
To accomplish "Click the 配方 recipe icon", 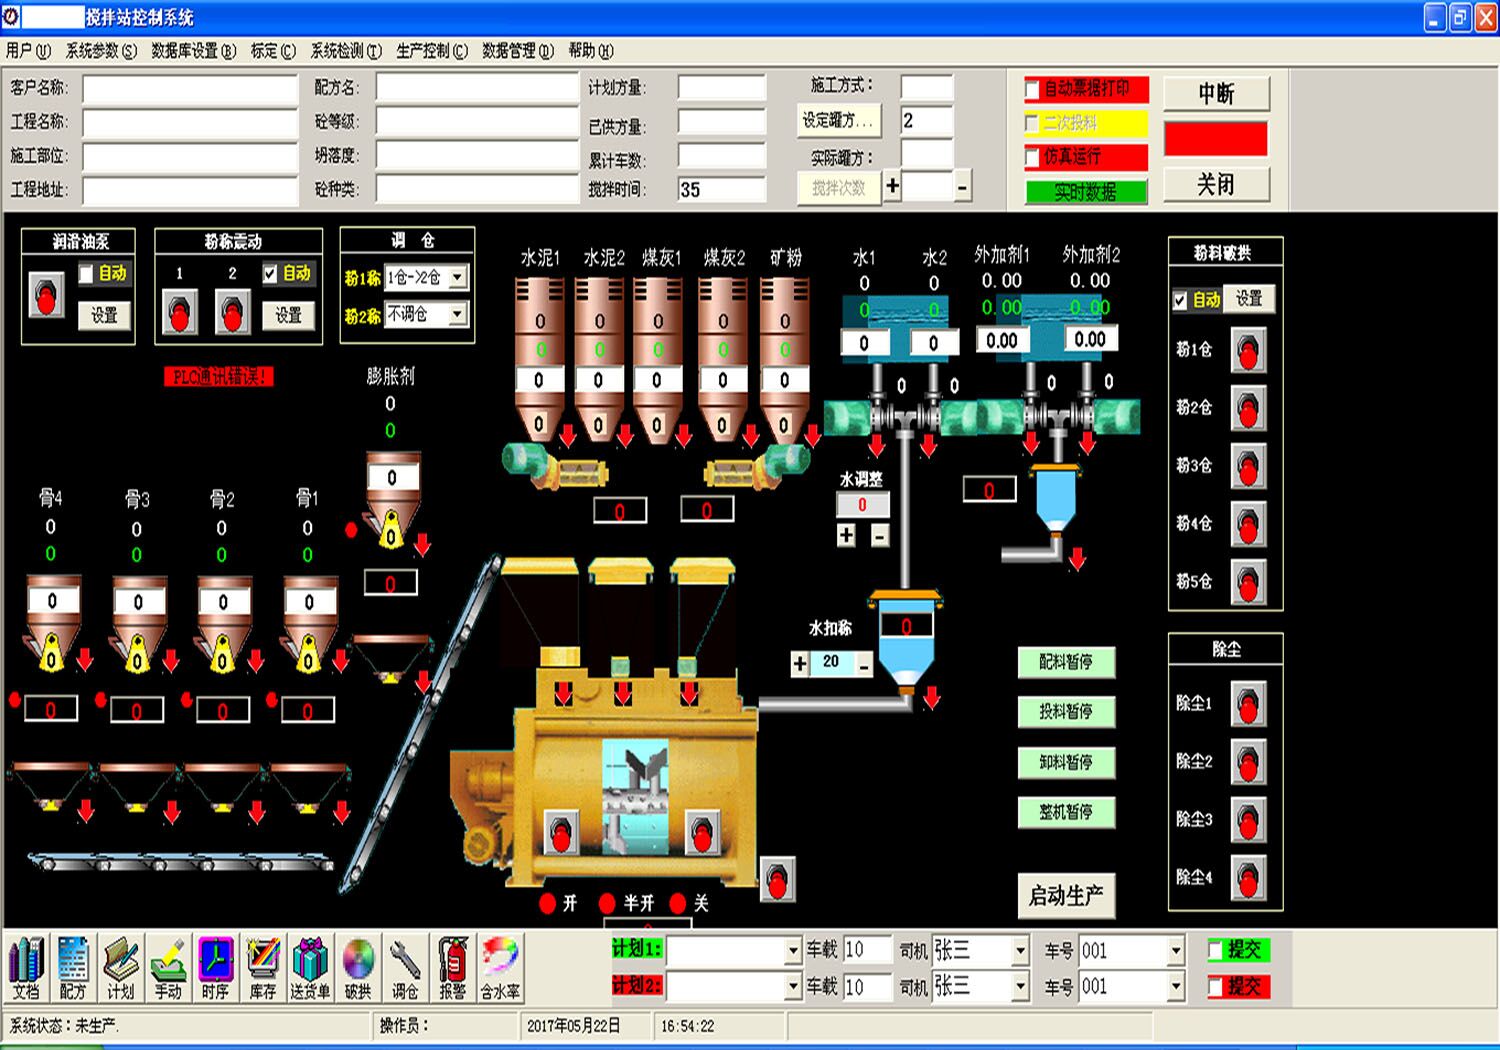I will click(73, 966).
